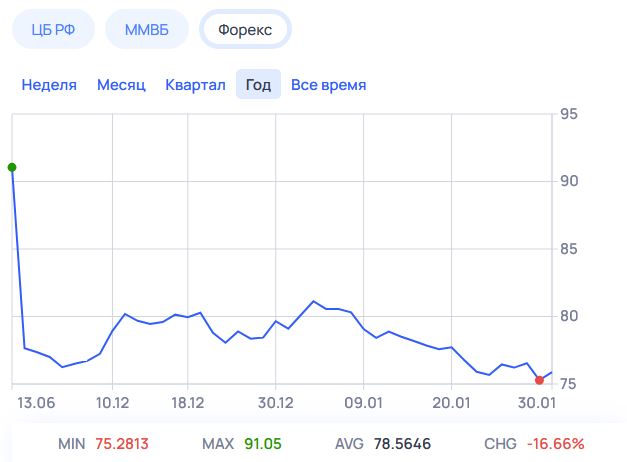Click the 20.01 date axis label
The height and width of the screenshot is (462, 627).
pos(451,402)
